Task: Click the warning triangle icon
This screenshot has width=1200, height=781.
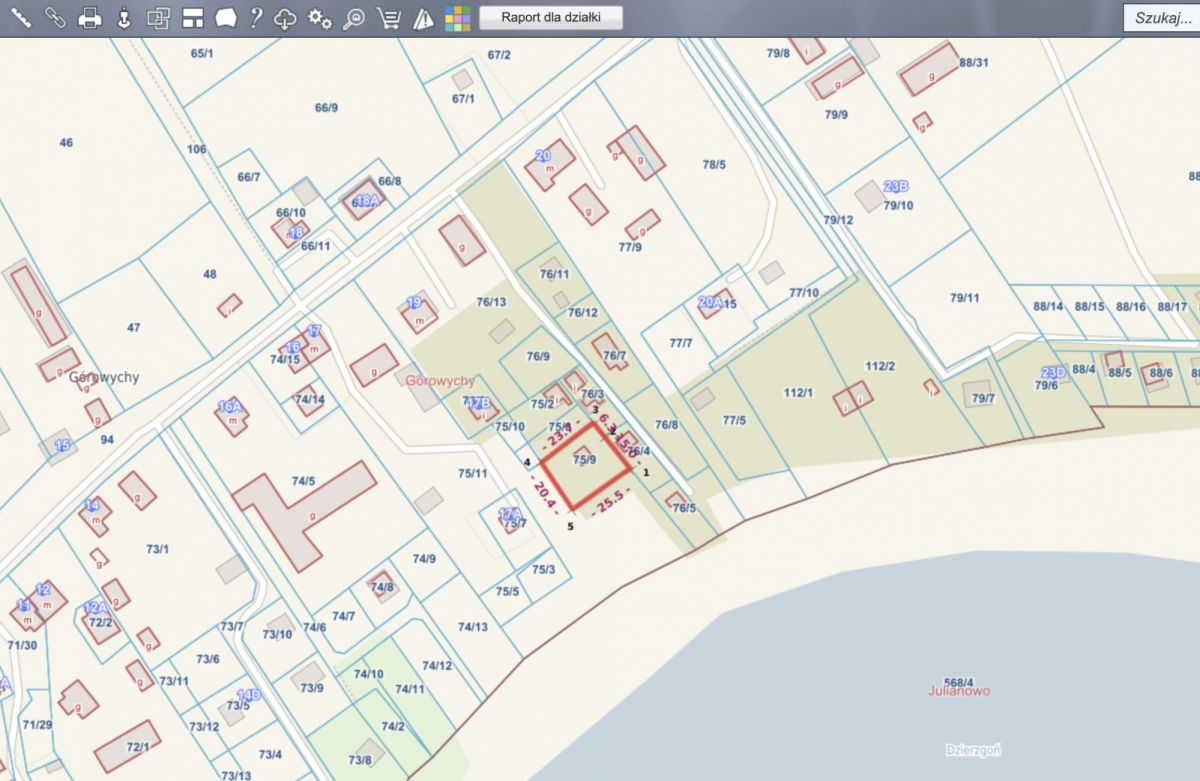Action: coord(423,17)
